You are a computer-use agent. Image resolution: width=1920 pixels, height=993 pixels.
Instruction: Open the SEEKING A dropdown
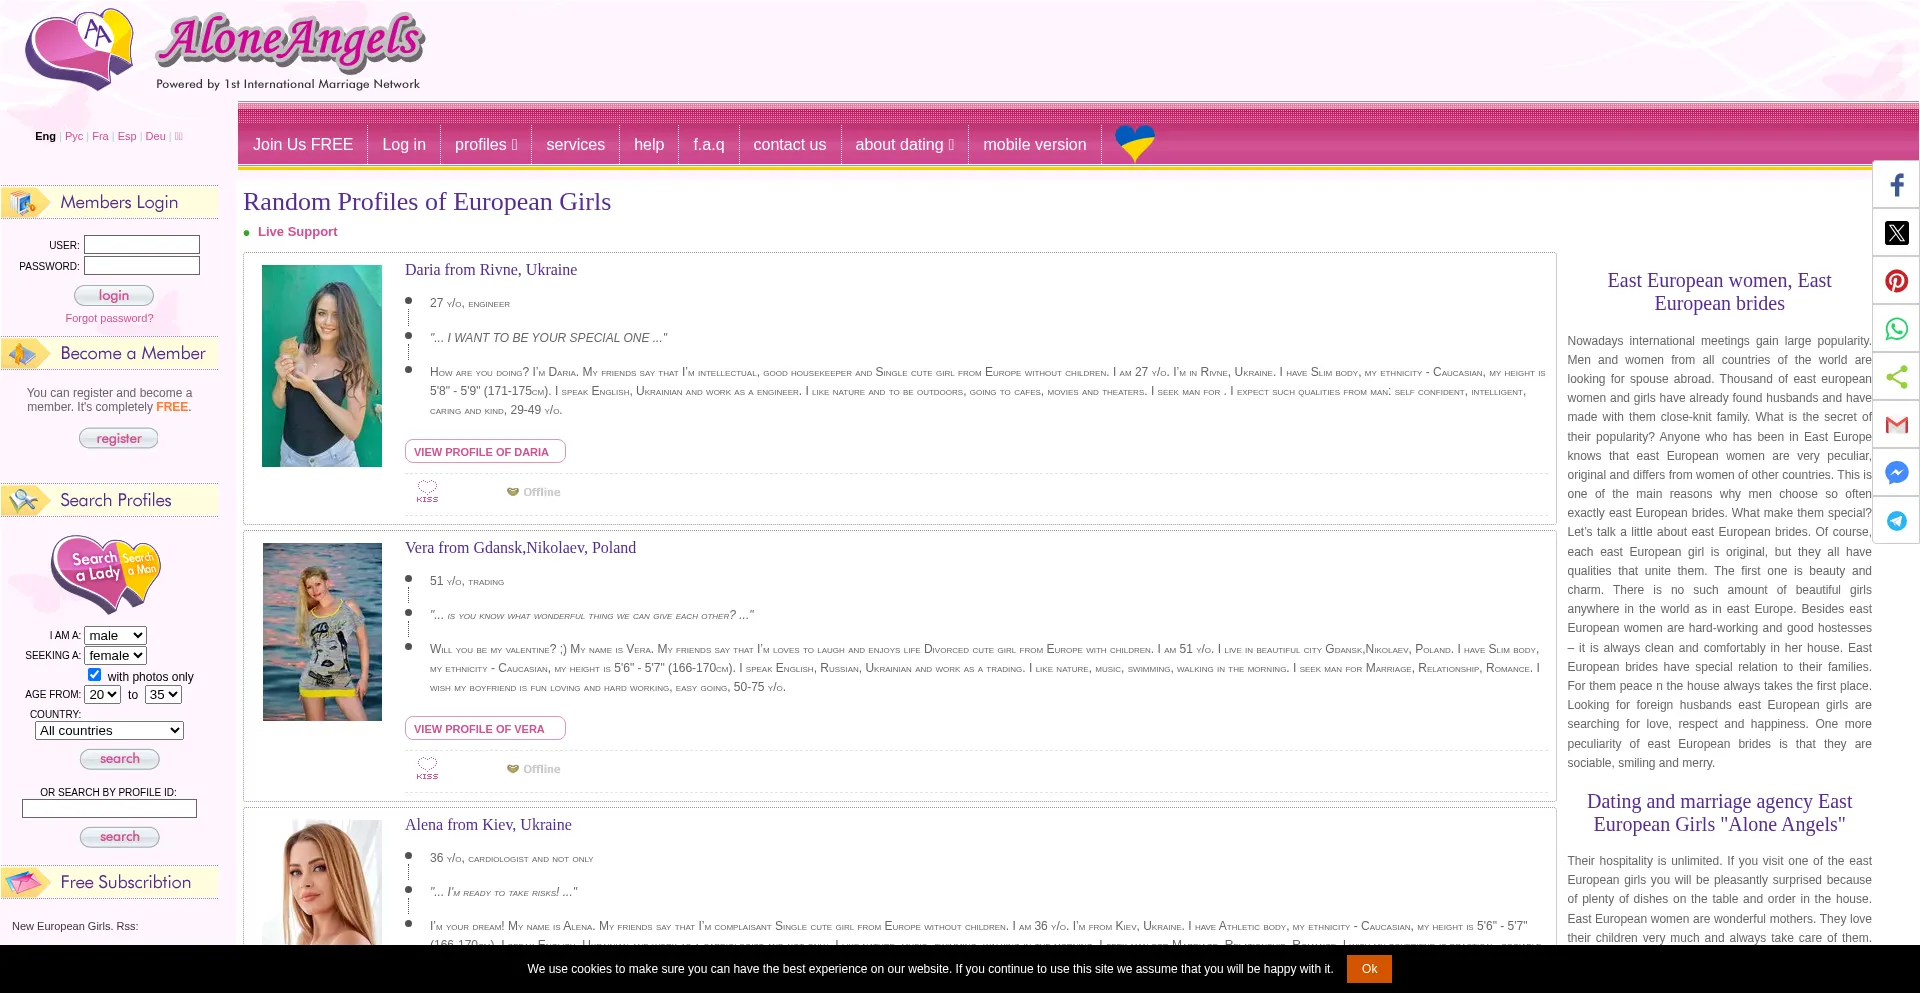[x=116, y=655]
